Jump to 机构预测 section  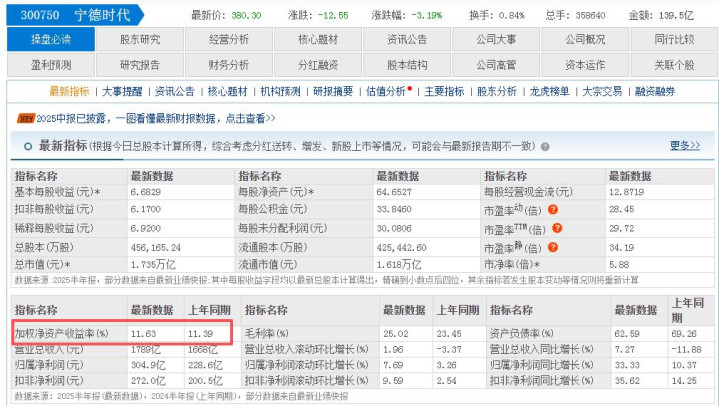click(x=280, y=91)
